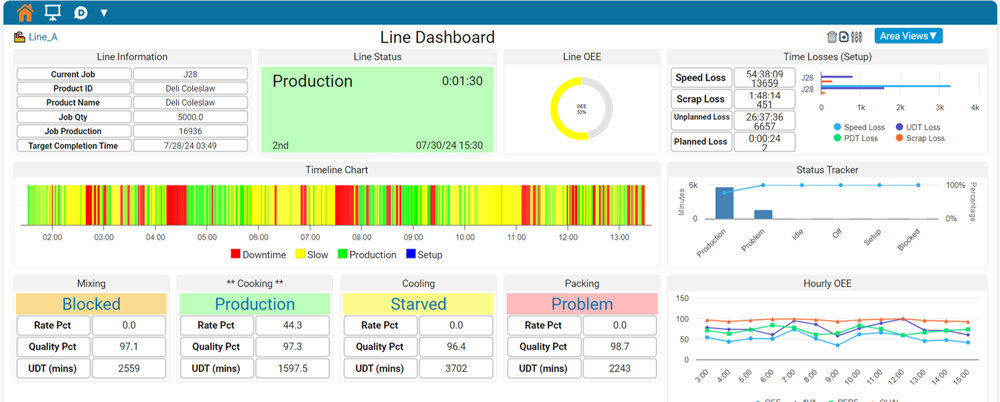Select the Packing station header
This screenshot has height=402, width=1000.
point(582,283)
